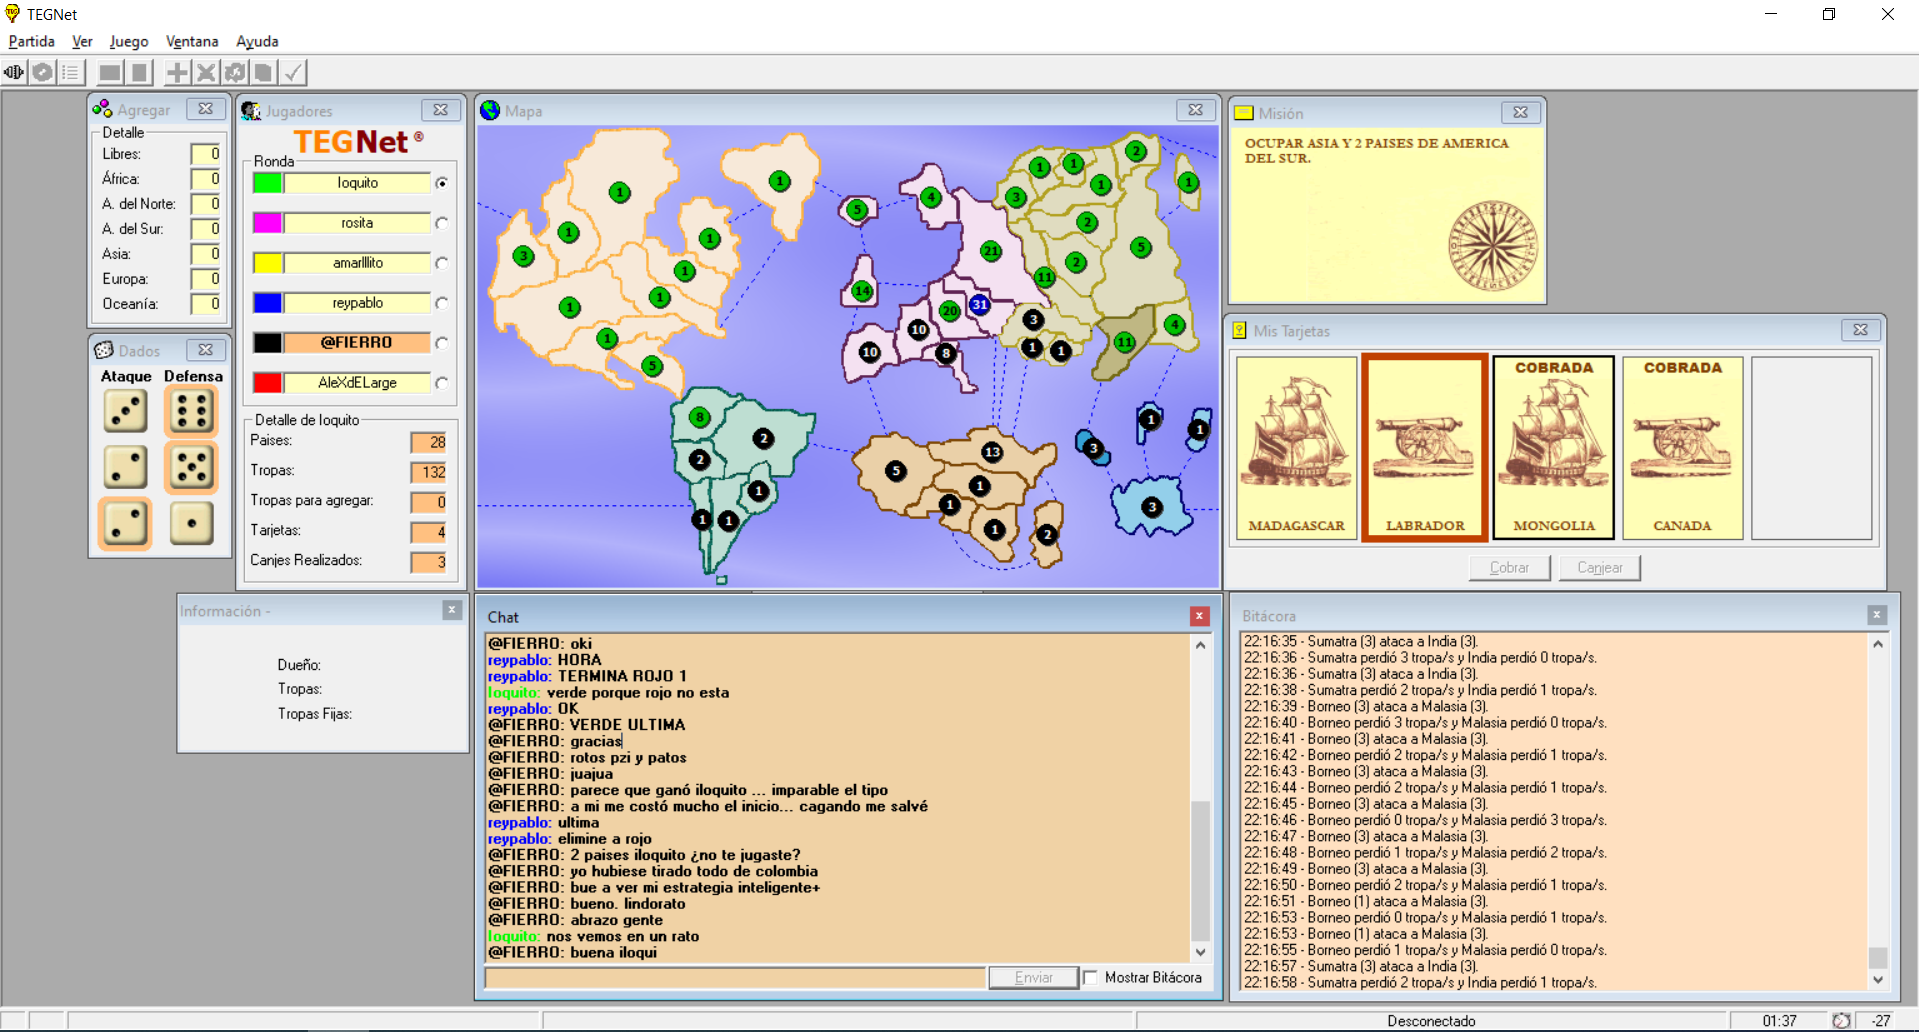The height and width of the screenshot is (1032, 1919).
Task: Select AleXdELarge's round radio button
Action: (x=441, y=383)
